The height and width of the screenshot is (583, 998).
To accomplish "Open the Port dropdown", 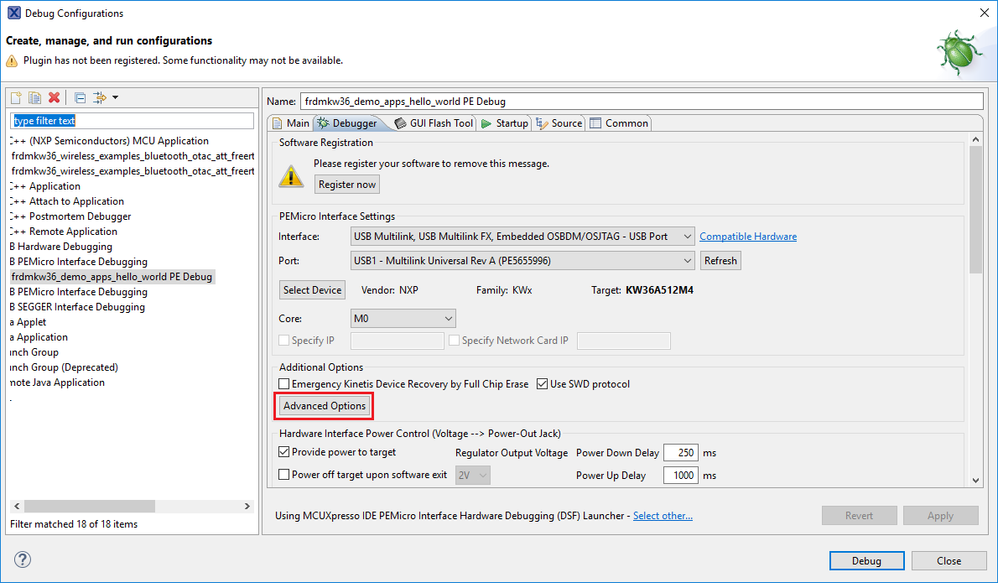I will [x=522, y=260].
